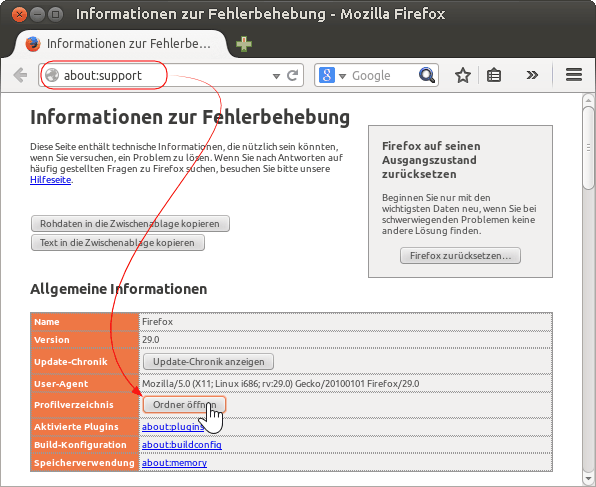Image resolution: width=596 pixels, height=487 pixels.
Task: Open a new tab with plus icon
Action: point(244,44)
